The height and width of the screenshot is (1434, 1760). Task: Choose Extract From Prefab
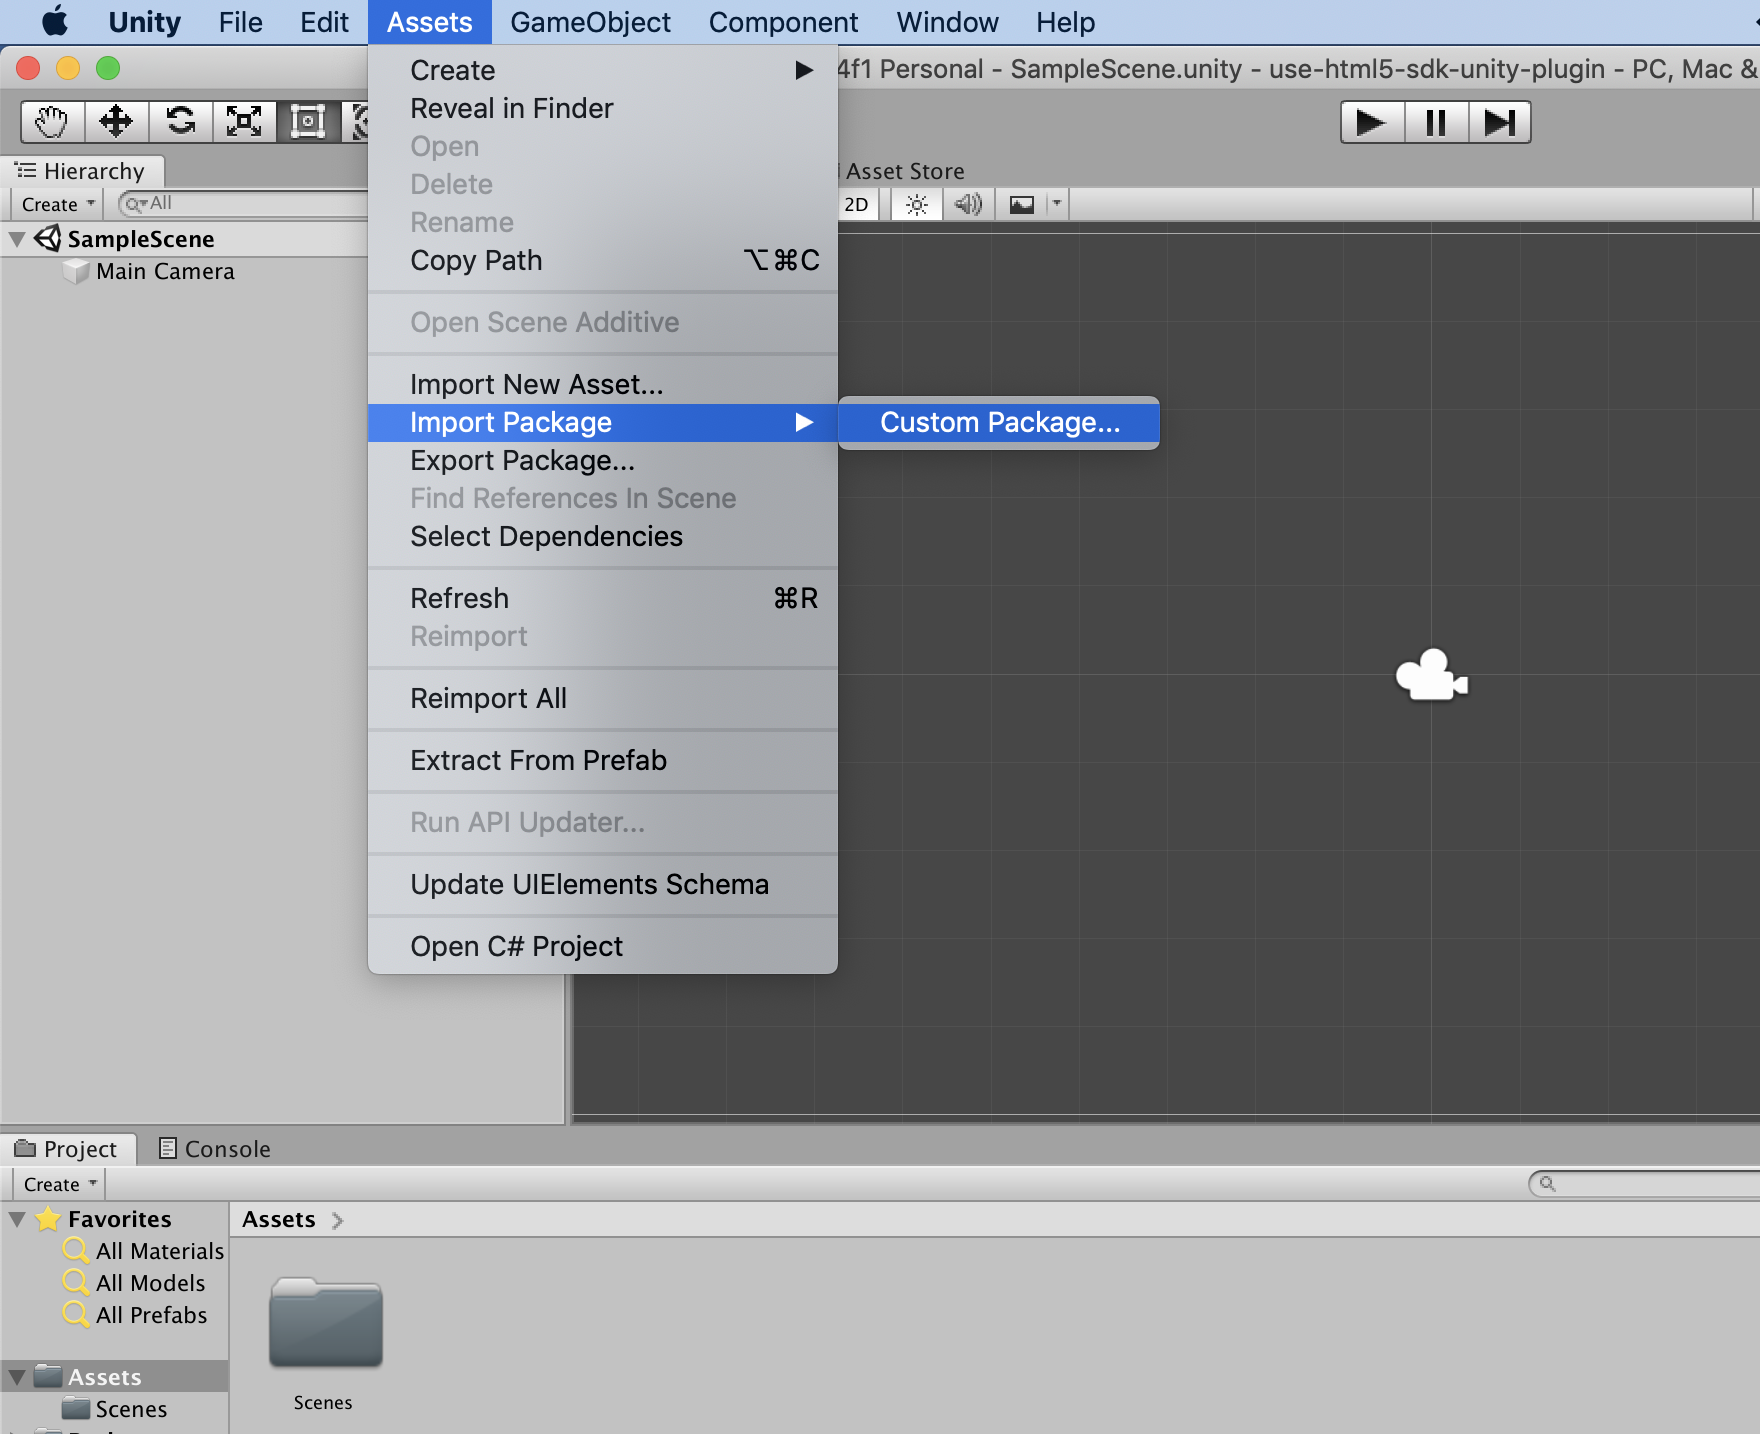coord(603,760)
